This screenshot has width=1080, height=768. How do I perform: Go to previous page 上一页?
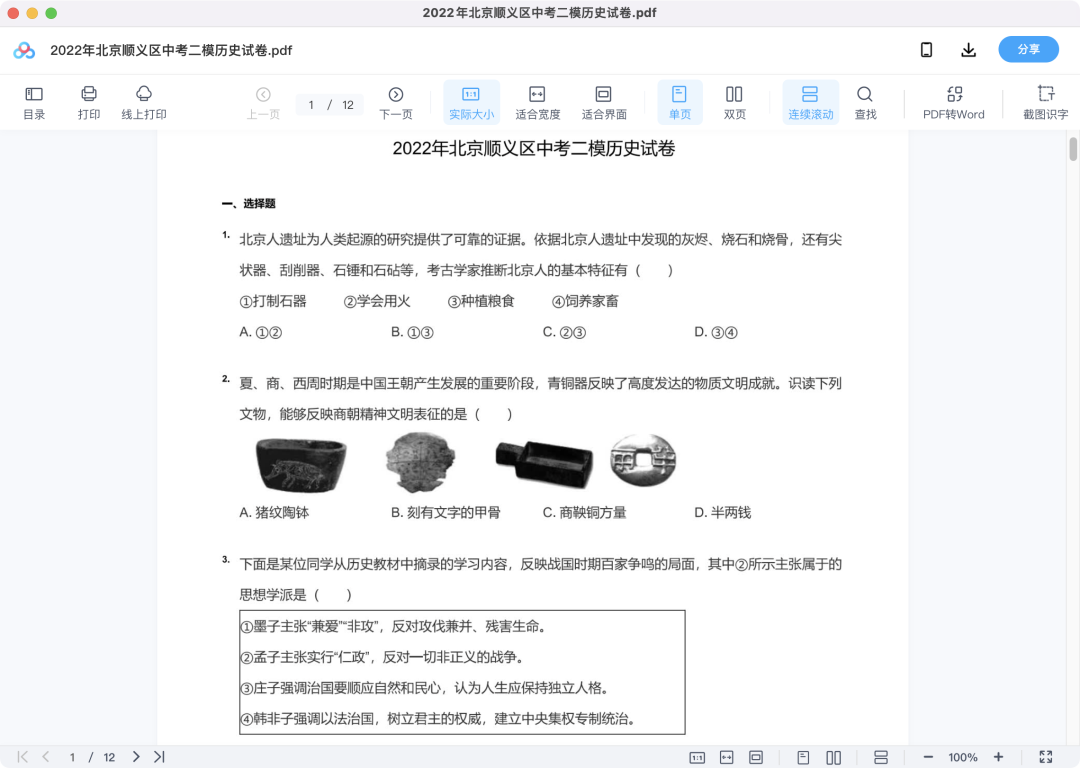click(263, 103)
